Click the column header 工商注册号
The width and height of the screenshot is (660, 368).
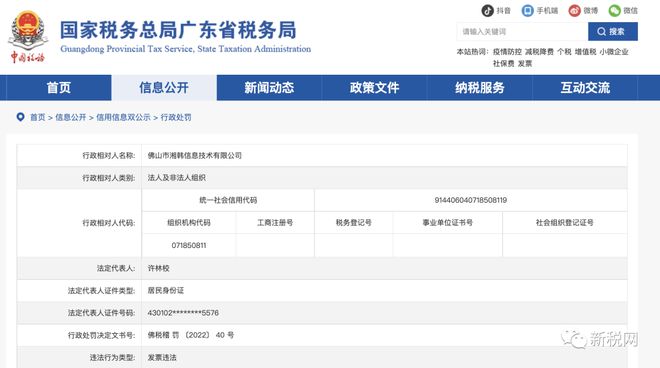(275, 223)
